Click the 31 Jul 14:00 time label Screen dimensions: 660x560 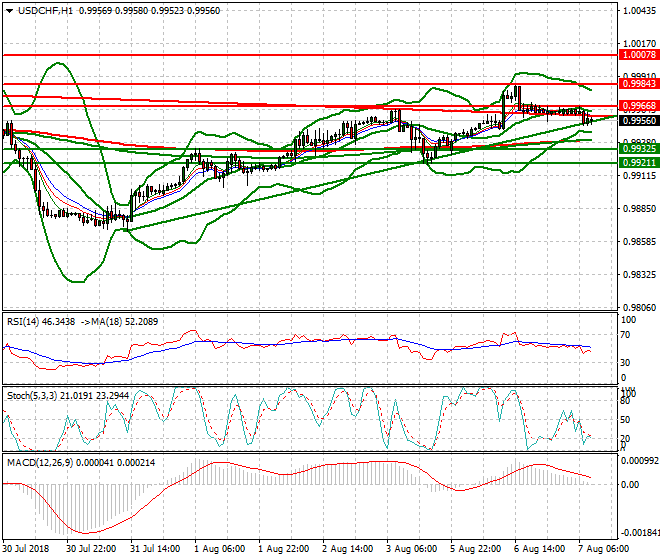click(x=155, y=549)
